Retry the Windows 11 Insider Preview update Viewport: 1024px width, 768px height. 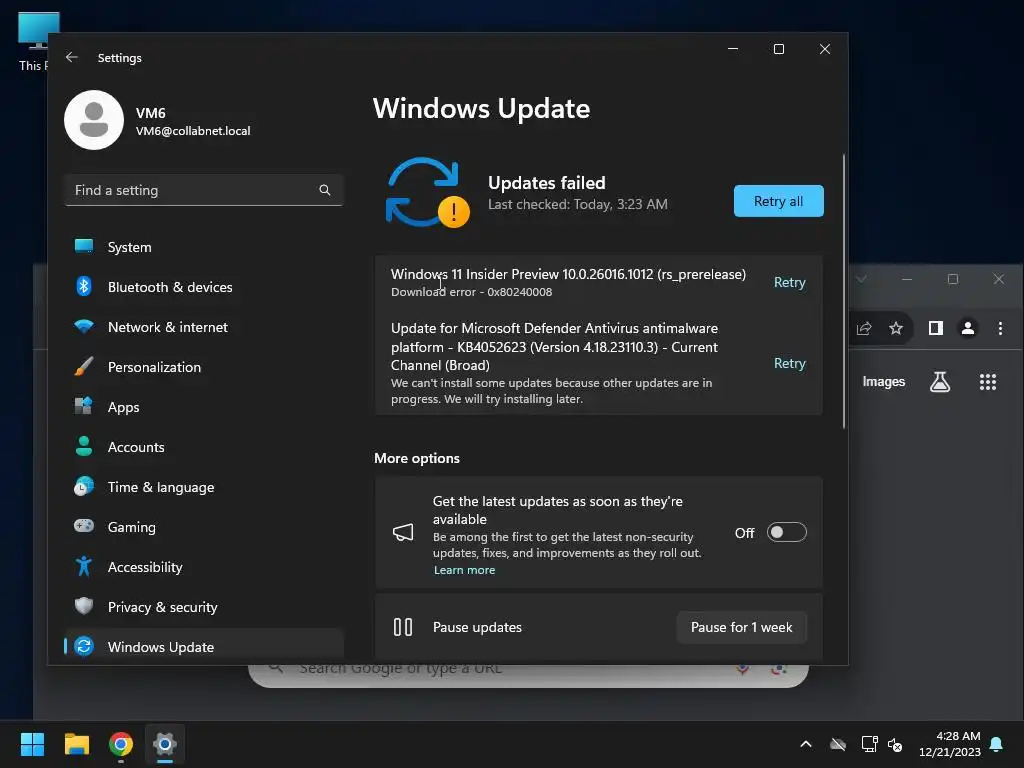pos(790,282)
